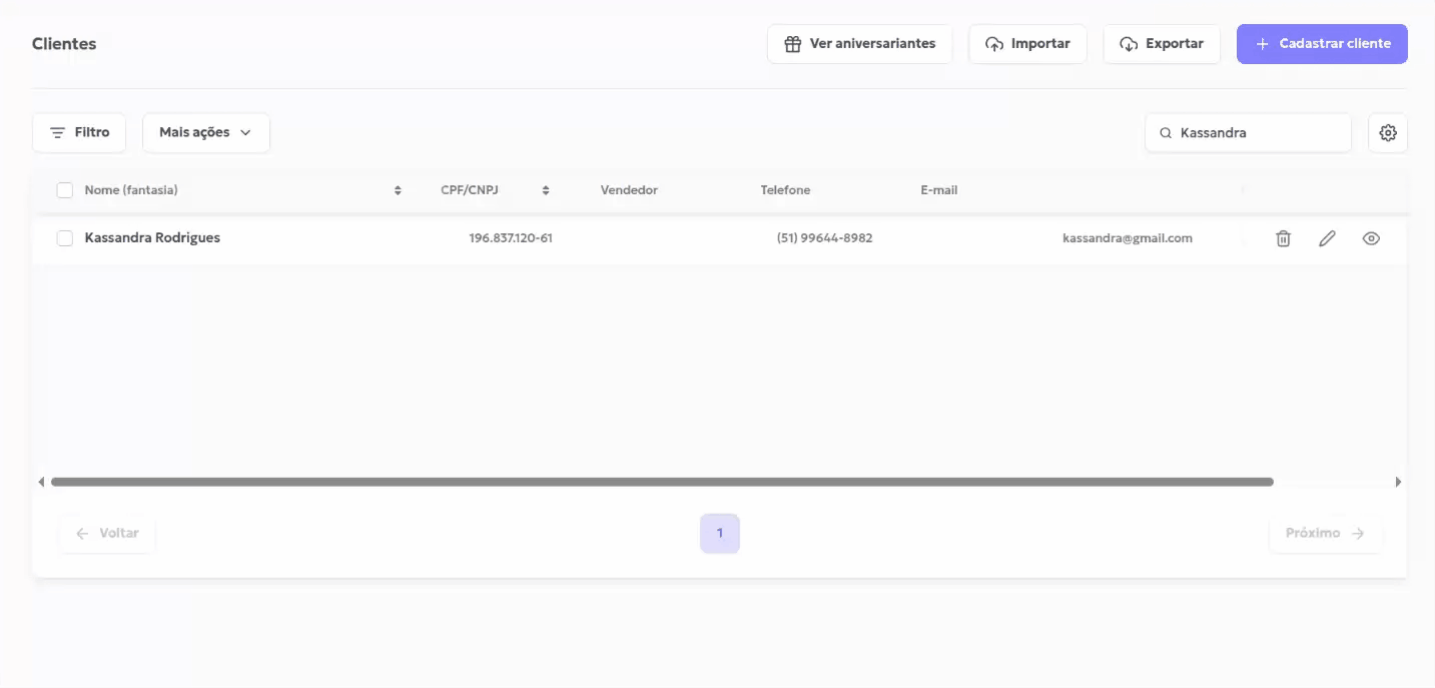The width and height of the screenshot is (1435, 688).
Task: Sort by CPF/CNPJ column arrows
Action: pyautogui.click(x=546, y=190)
